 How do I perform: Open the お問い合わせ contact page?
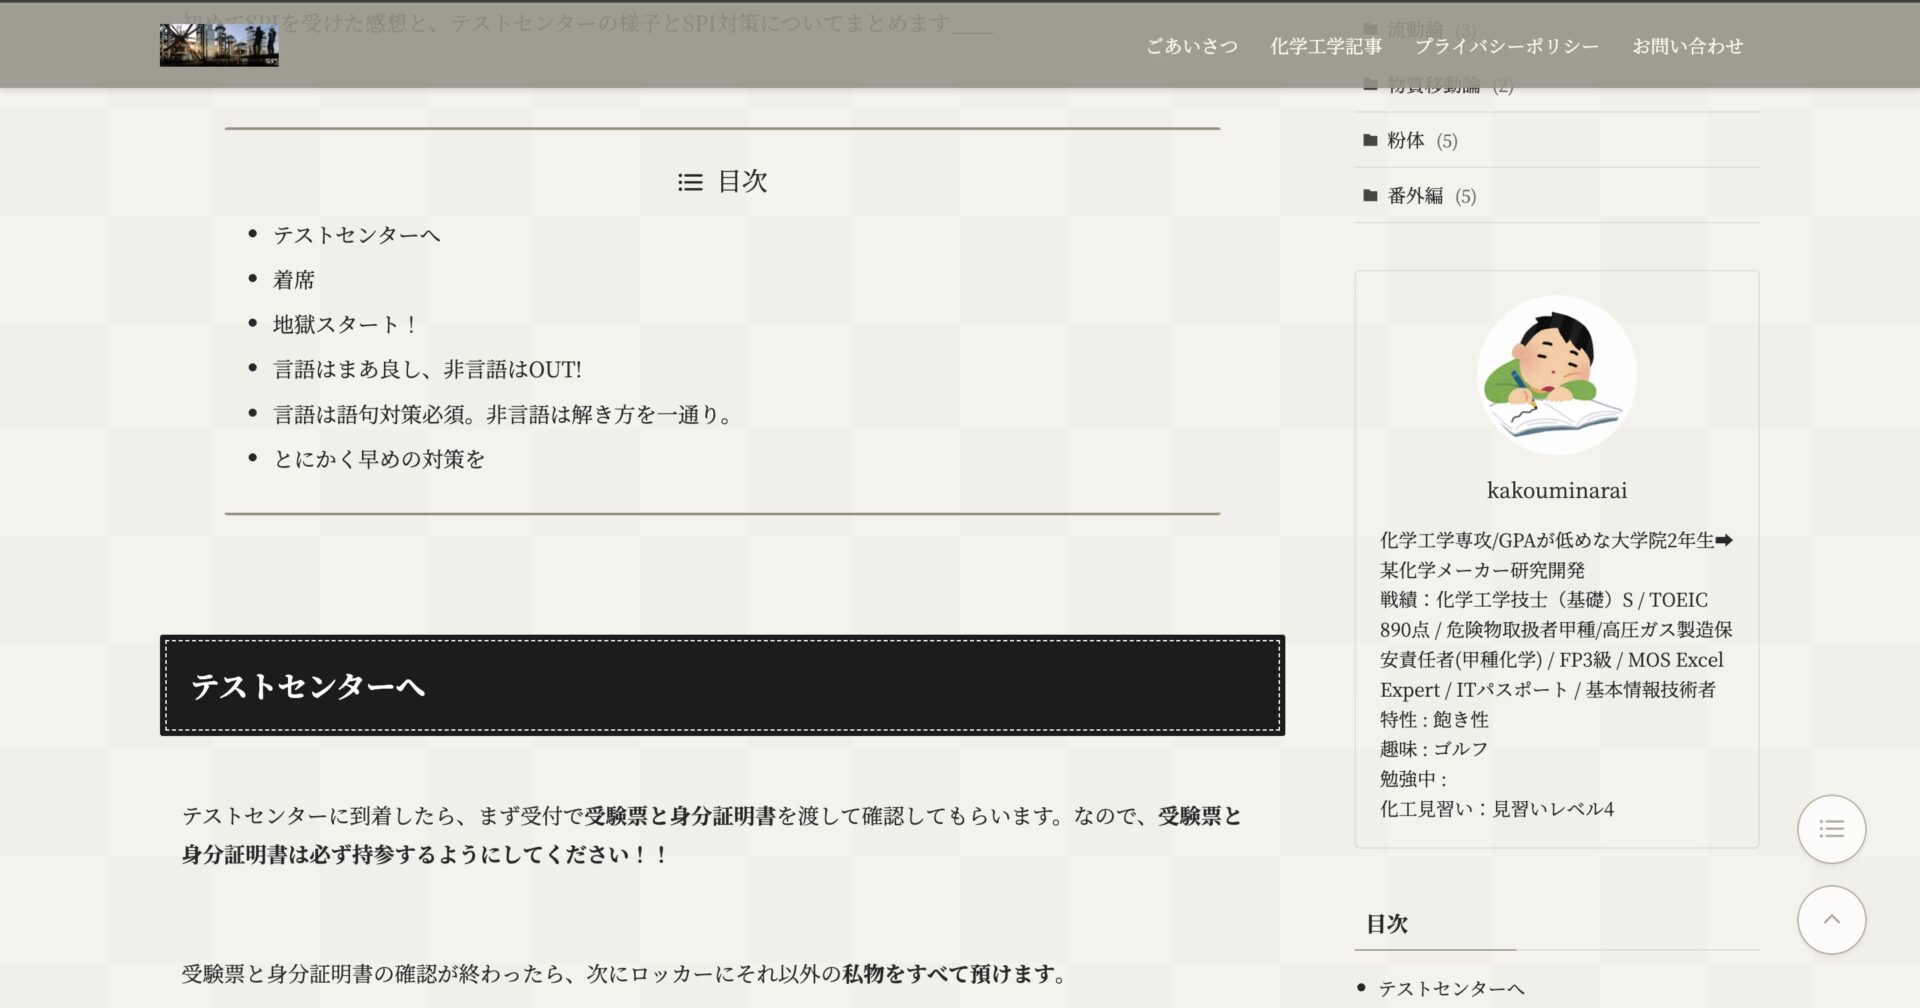pyautogui.click(x=1687, y=46)
